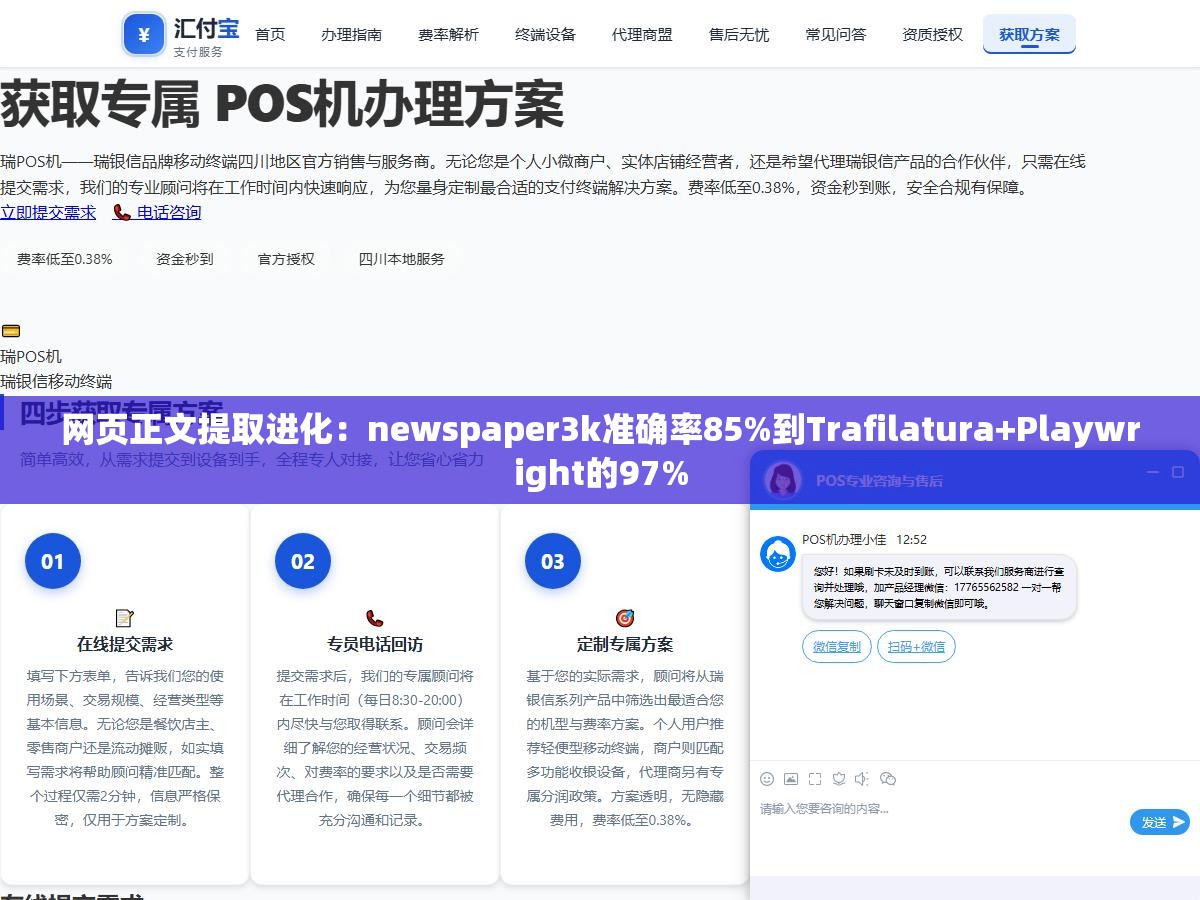Image resolution: width=1200 pixels, height=900 pixels.
Task: Click the agent avatar beside POS机办理小佳
Action: pyautogui.click(x=778, y=554)
